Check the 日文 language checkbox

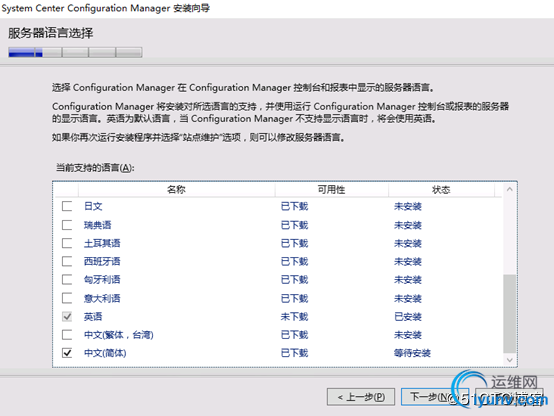(67, 206)
